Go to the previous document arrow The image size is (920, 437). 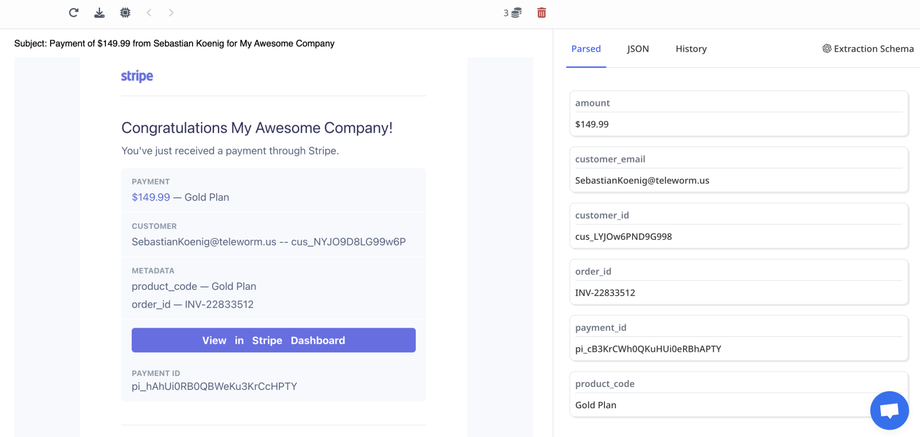click(x=149, y=13)
